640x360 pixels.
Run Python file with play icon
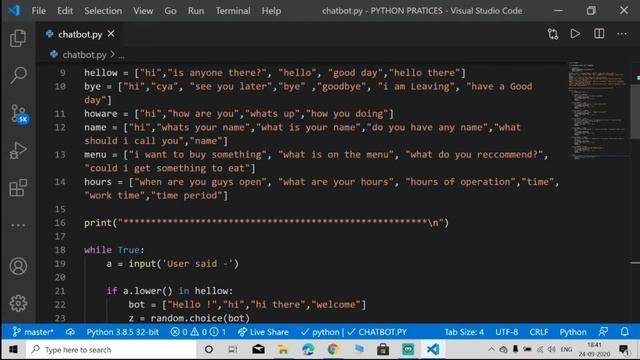coord(576,34)
